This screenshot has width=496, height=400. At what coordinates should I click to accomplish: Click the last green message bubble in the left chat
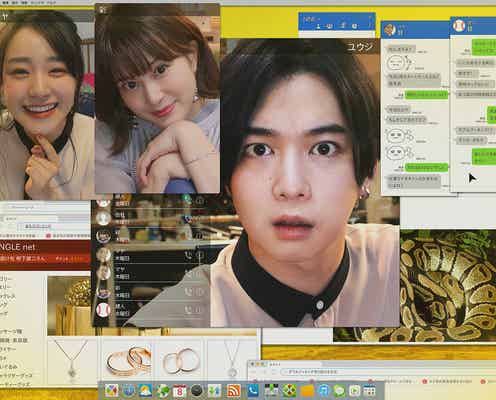(x=426, y=167)
